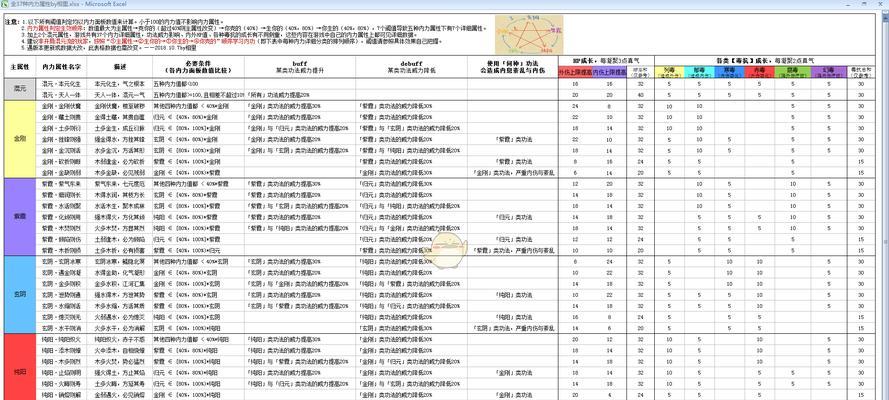The width and height of the screenshot is (889, 400).
Task: Select the yellow 烈毒 header cell
Action: [669, 72]
